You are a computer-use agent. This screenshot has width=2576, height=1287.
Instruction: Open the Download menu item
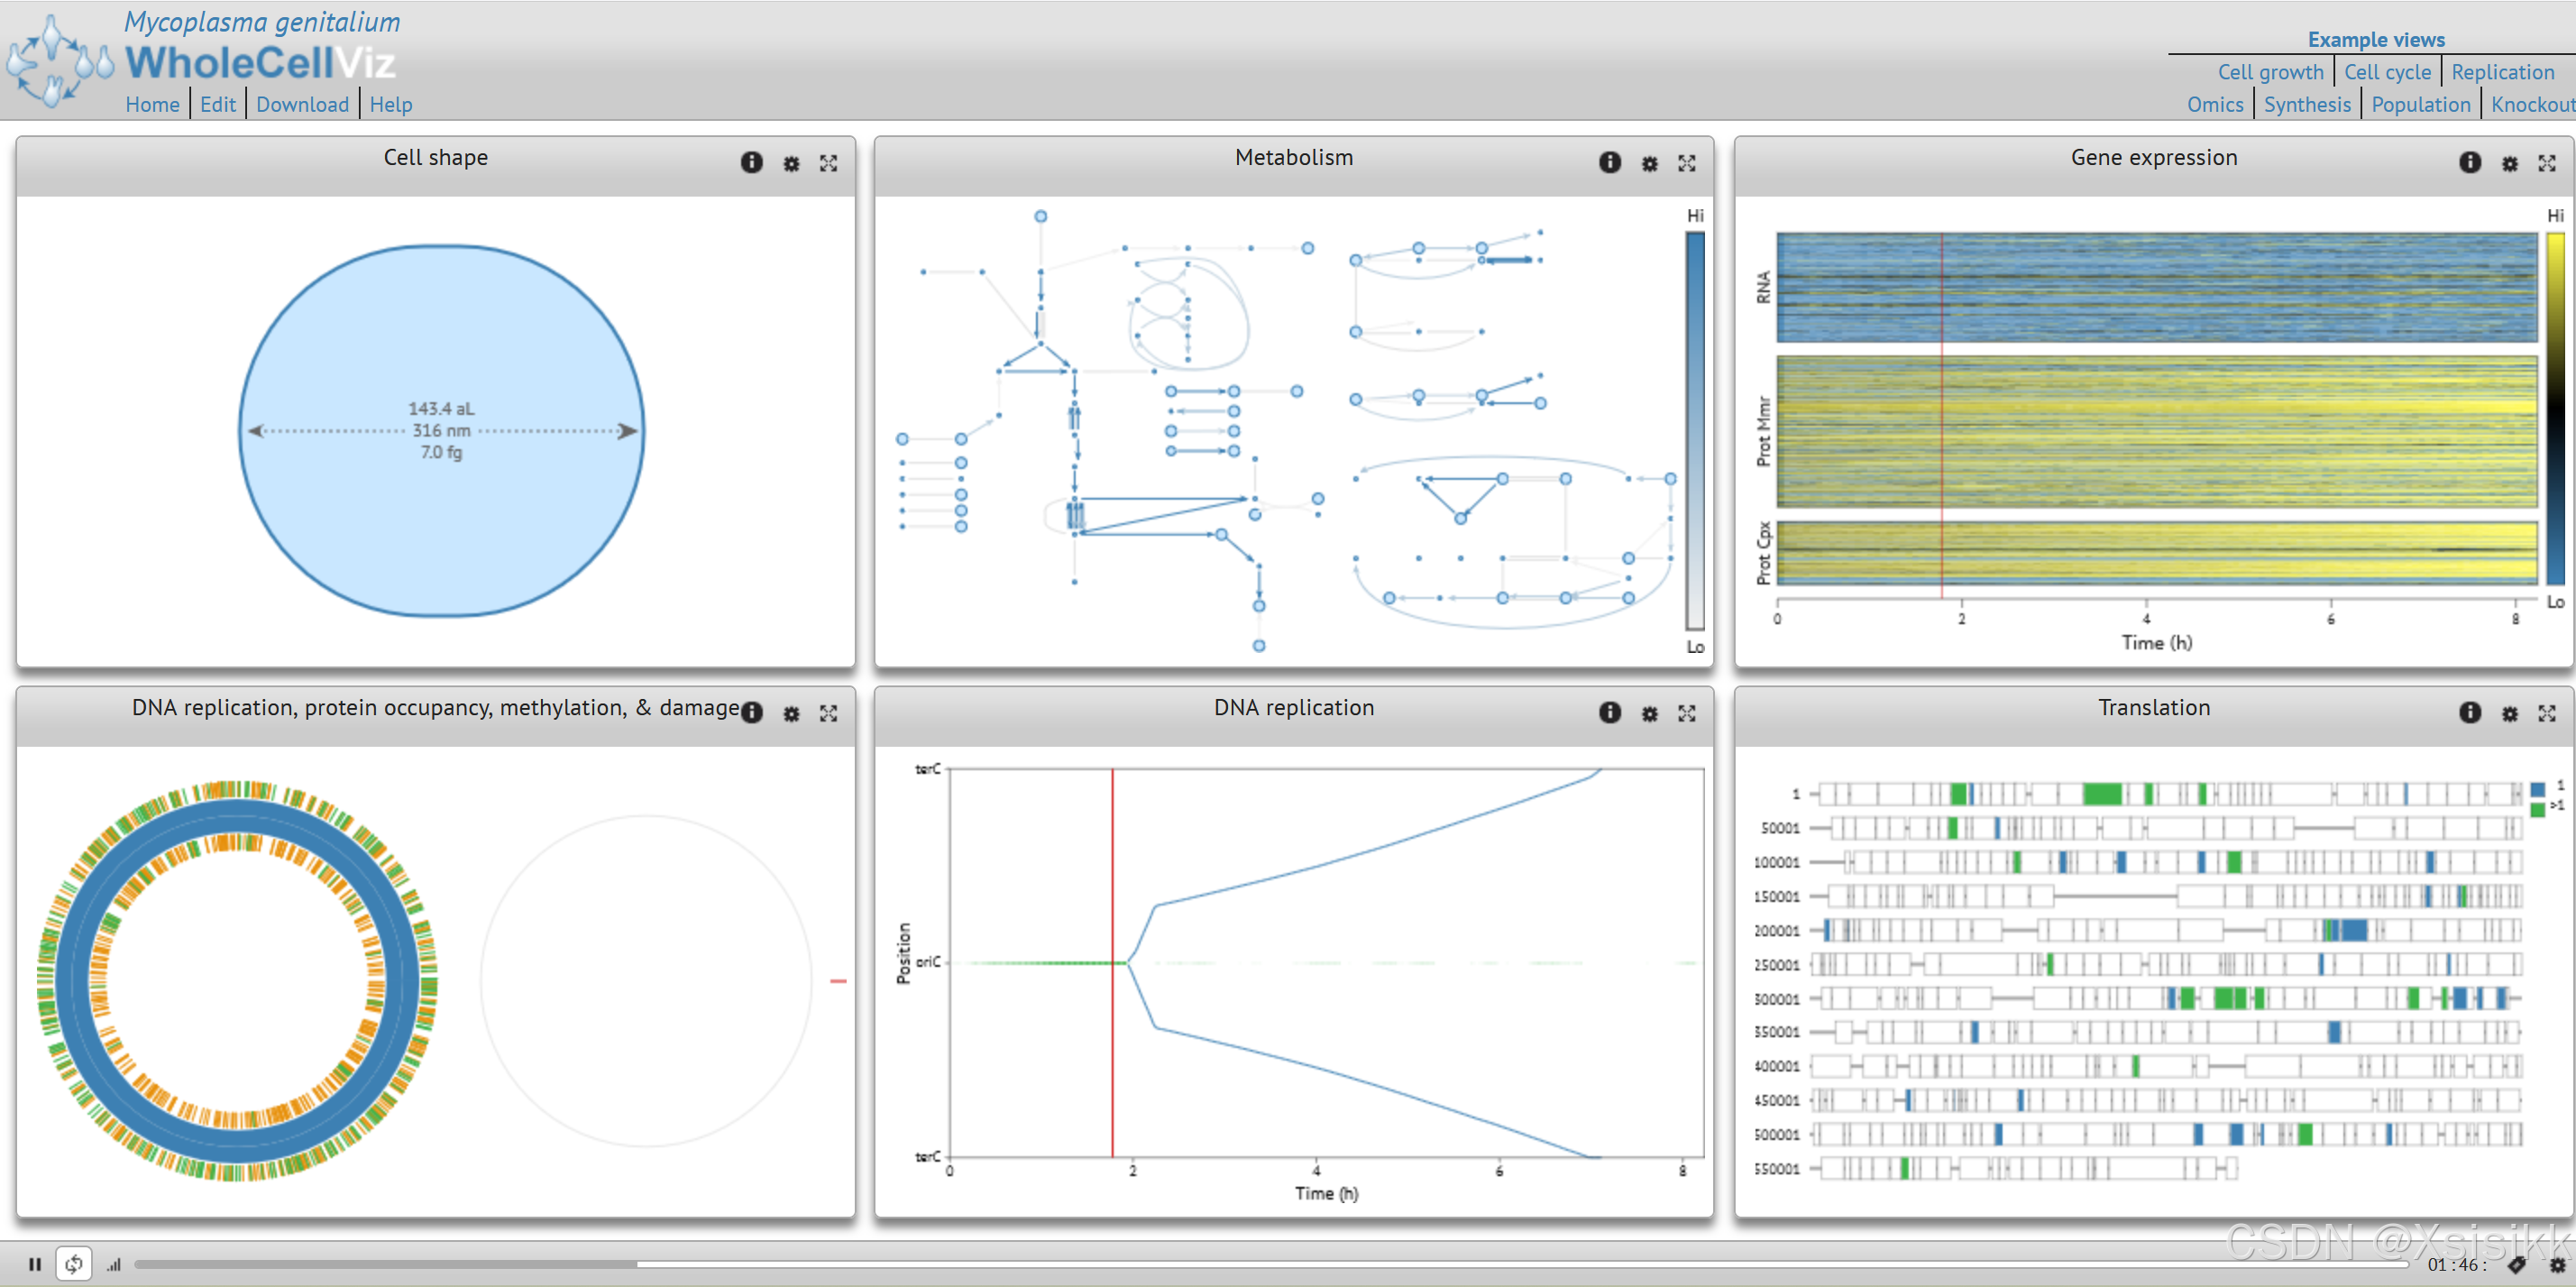(x=302, y=104)
